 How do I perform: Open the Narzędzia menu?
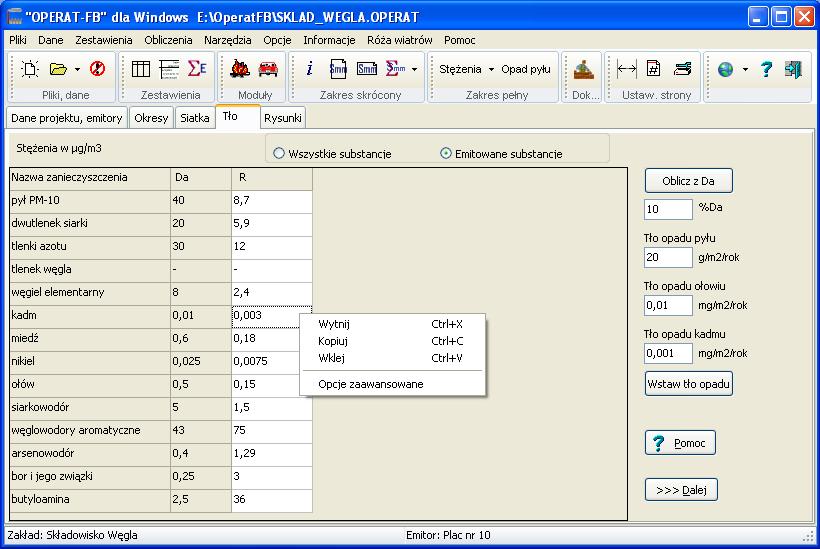[228, 40]
